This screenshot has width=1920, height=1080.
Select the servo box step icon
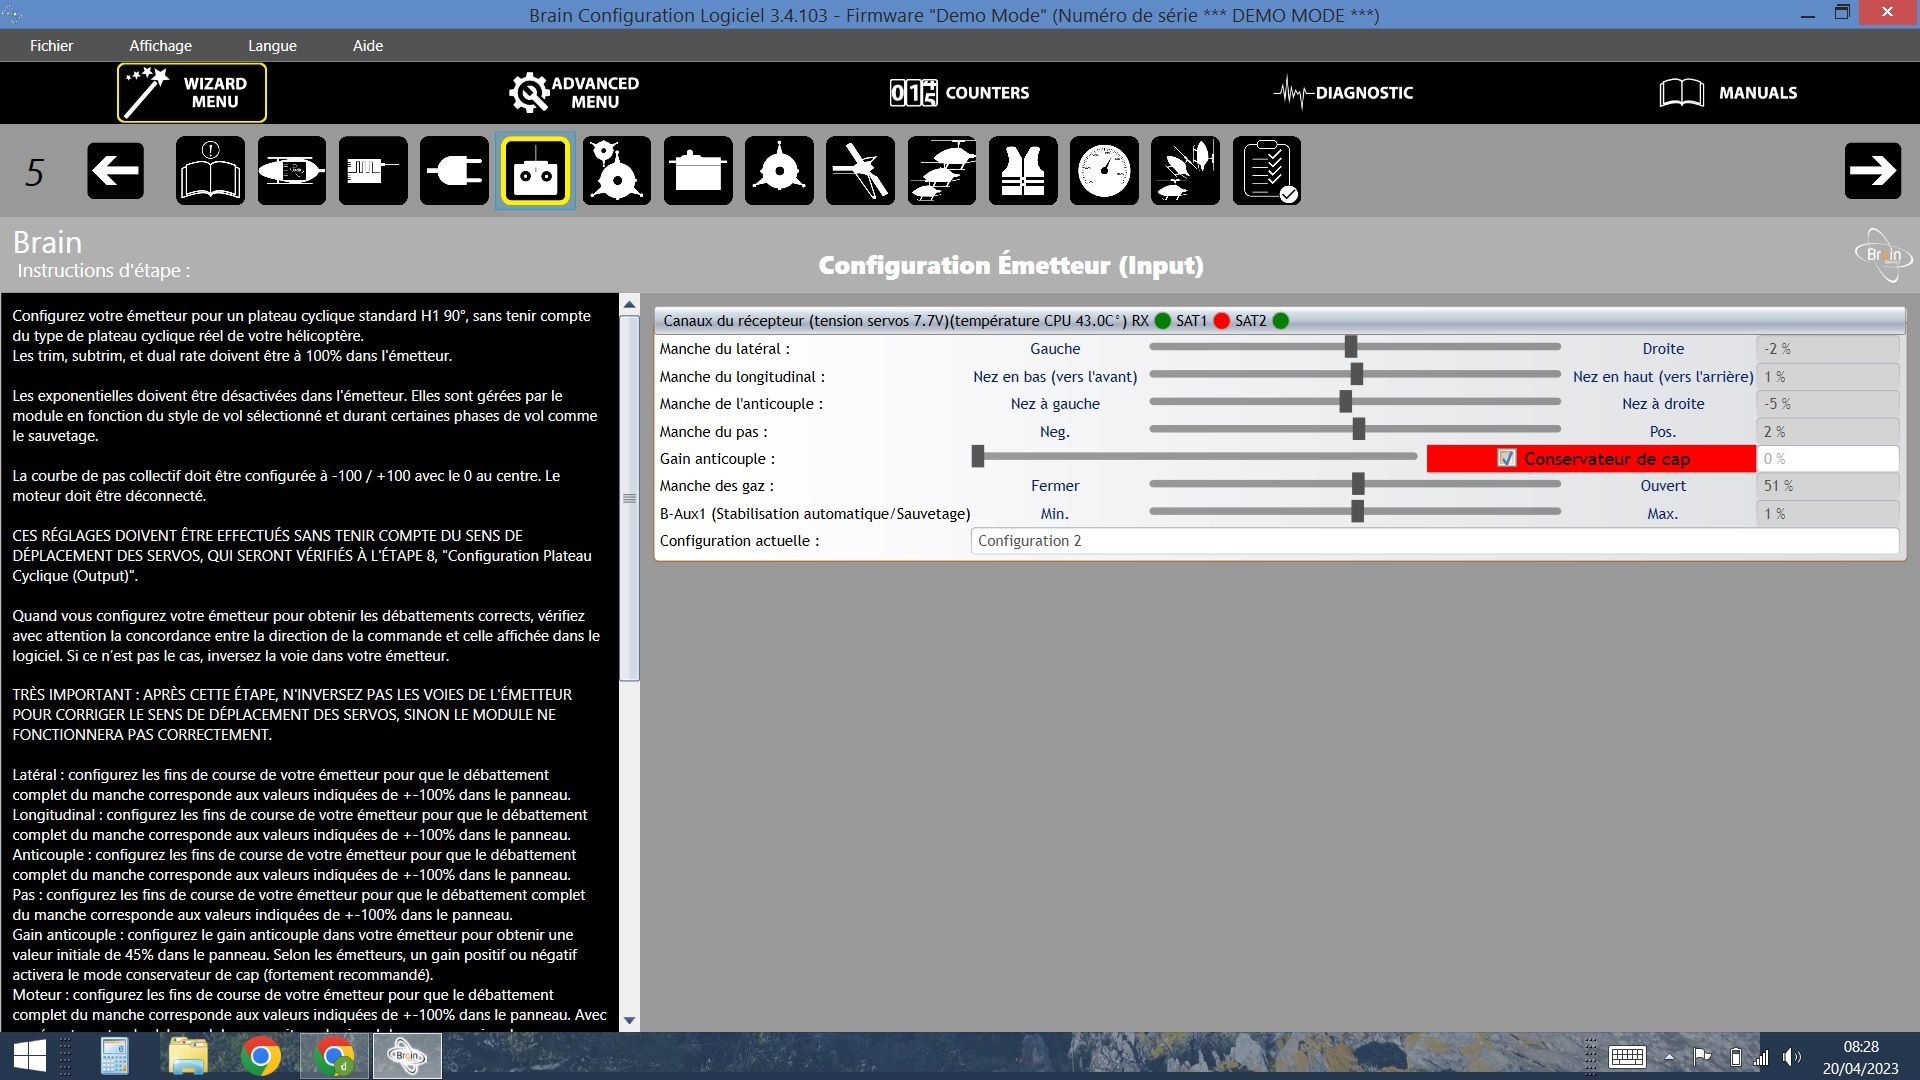point(698,171)
